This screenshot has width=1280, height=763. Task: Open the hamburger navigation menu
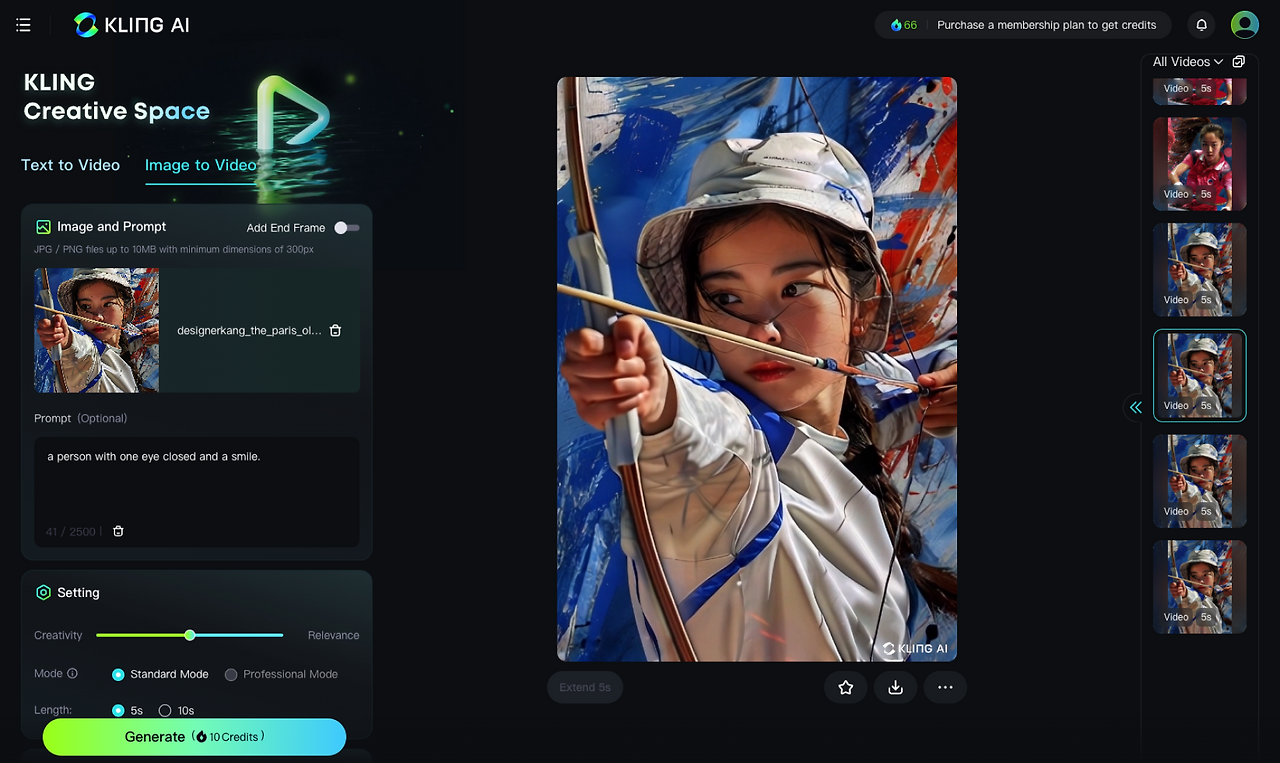(x=24, y=25)
